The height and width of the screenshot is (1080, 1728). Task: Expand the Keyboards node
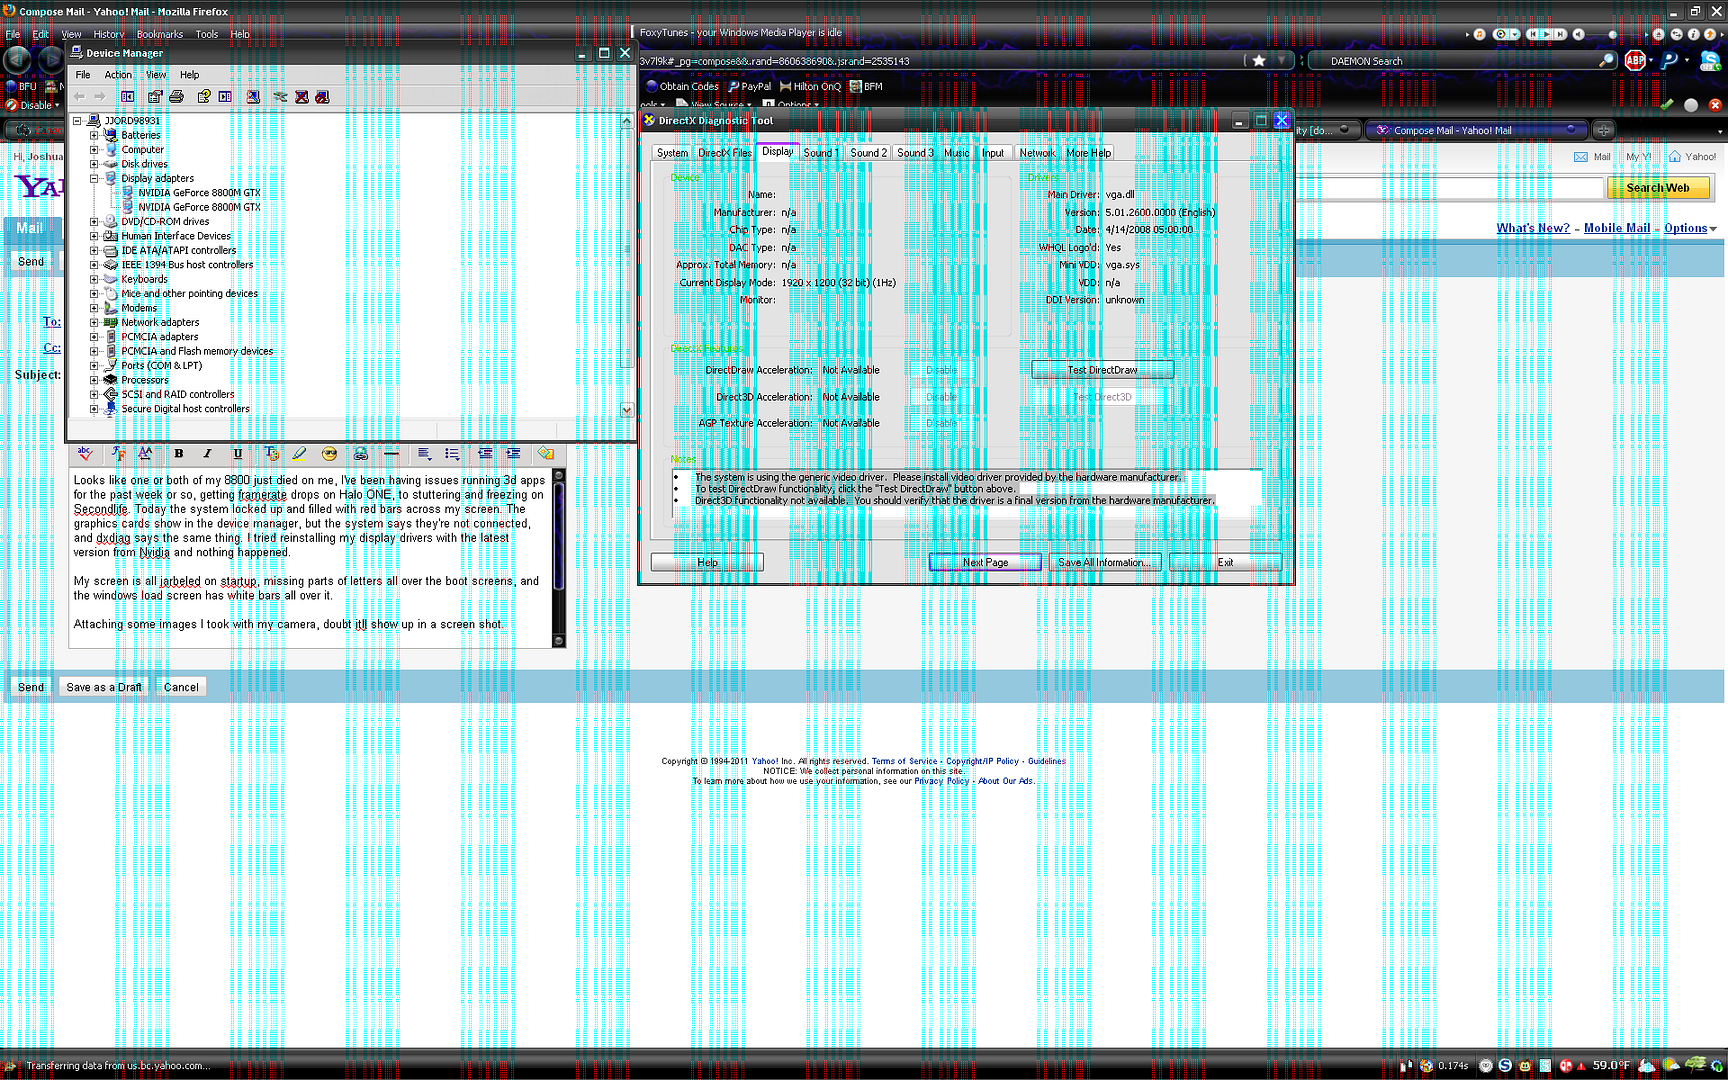pos(94,280)
